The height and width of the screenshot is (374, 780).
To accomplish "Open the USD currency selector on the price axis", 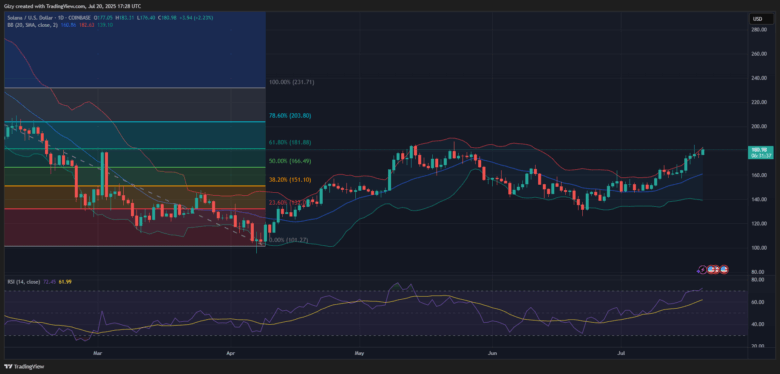I will click(758, 19).
